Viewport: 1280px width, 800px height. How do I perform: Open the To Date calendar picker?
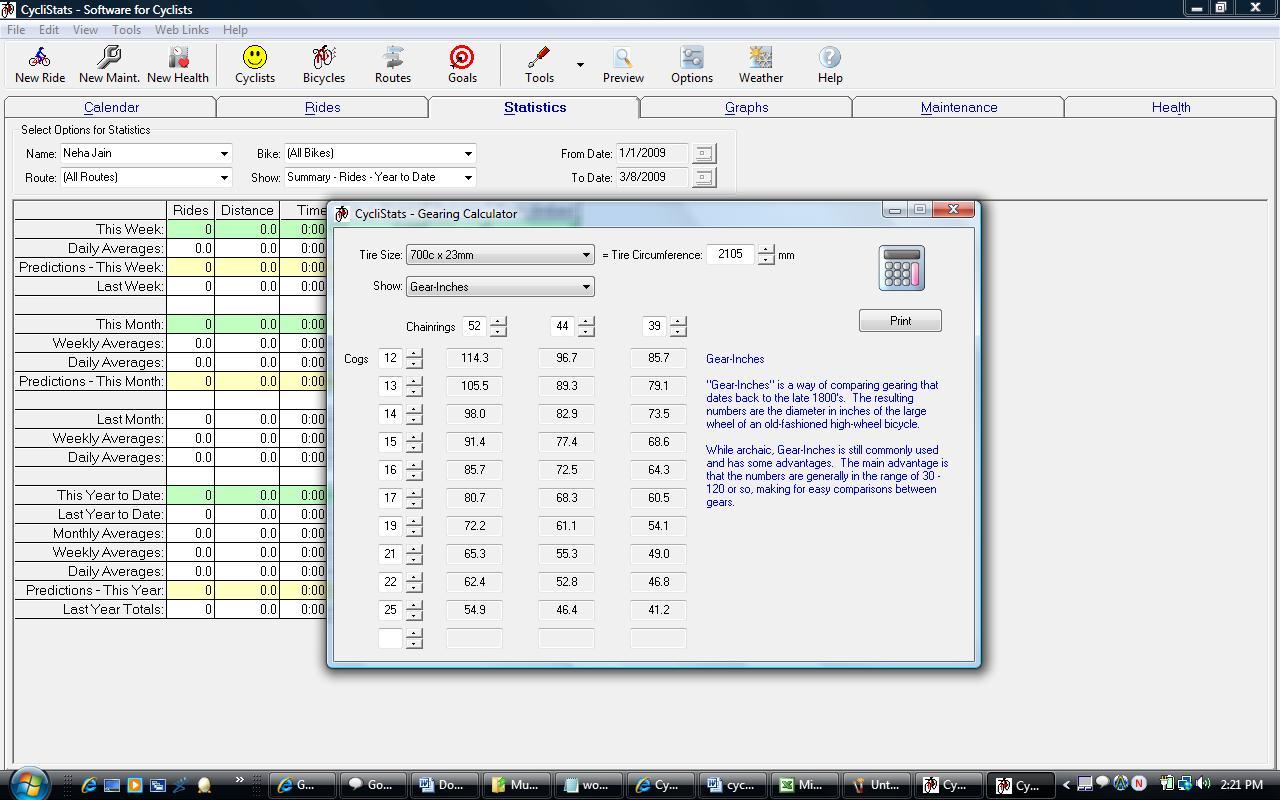tap(704, 177)
